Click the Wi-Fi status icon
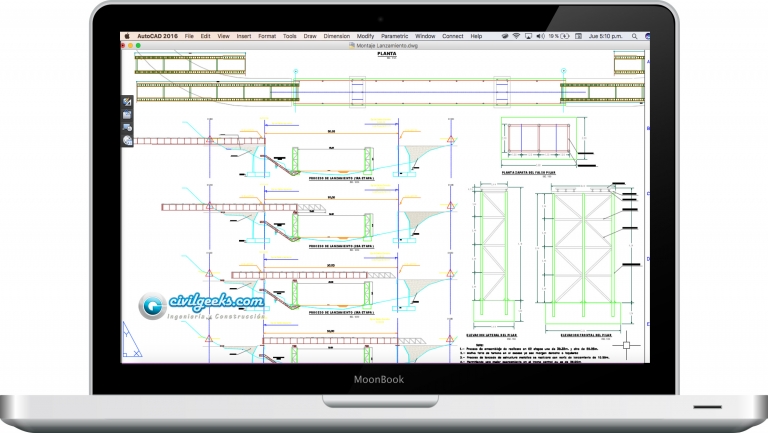Viewport: 768px width, 433px height. tap(516, 36)
